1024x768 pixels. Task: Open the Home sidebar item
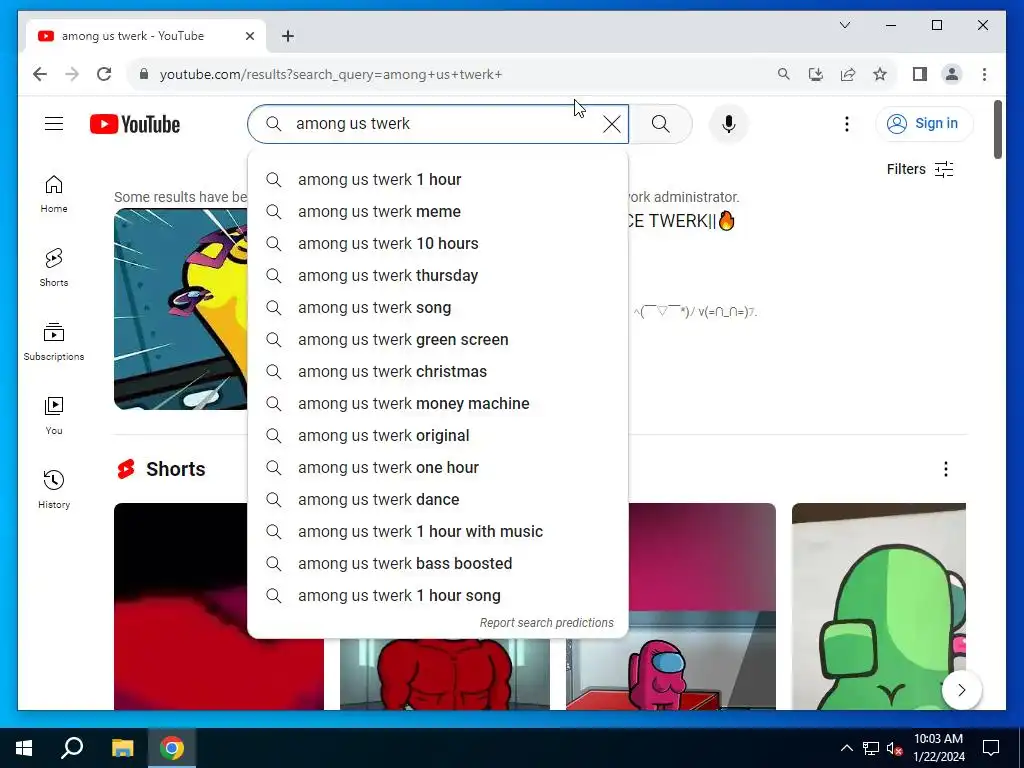pos(54,194)
